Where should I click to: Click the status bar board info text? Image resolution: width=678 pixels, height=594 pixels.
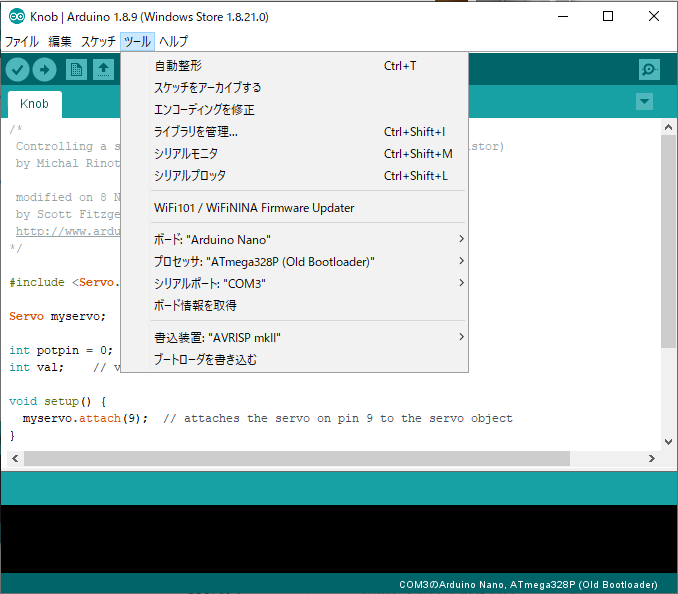pos(528,584)
